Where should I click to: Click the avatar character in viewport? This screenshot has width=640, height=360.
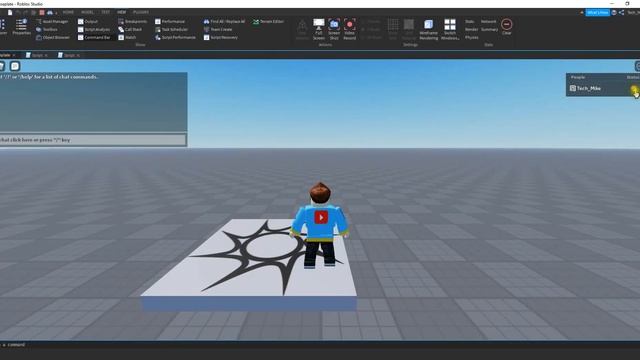[x=320, y=225]
